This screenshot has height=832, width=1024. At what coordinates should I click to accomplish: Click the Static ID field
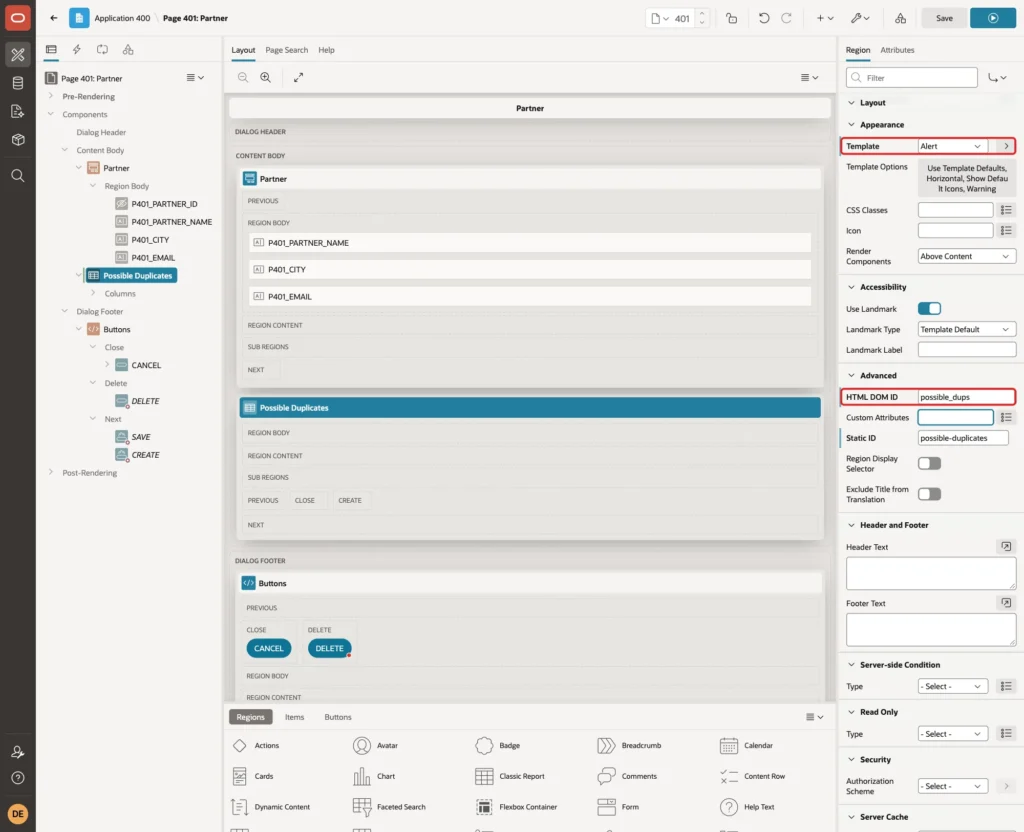(963, 438)
